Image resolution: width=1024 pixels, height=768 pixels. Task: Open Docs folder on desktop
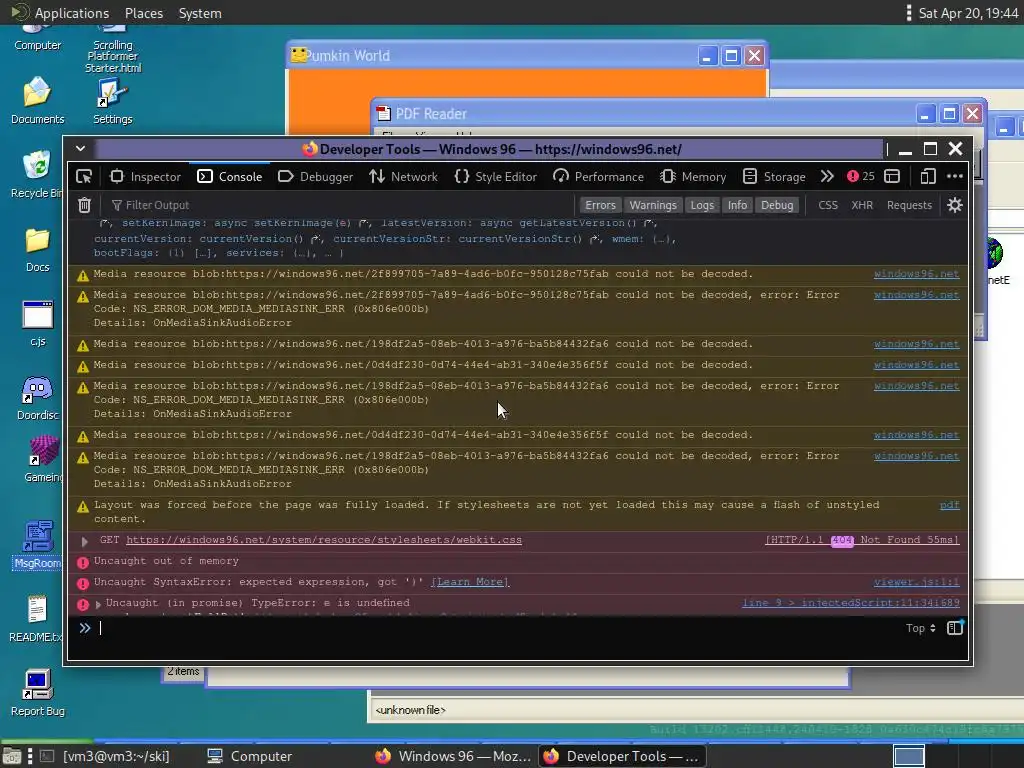coord(37,249)
